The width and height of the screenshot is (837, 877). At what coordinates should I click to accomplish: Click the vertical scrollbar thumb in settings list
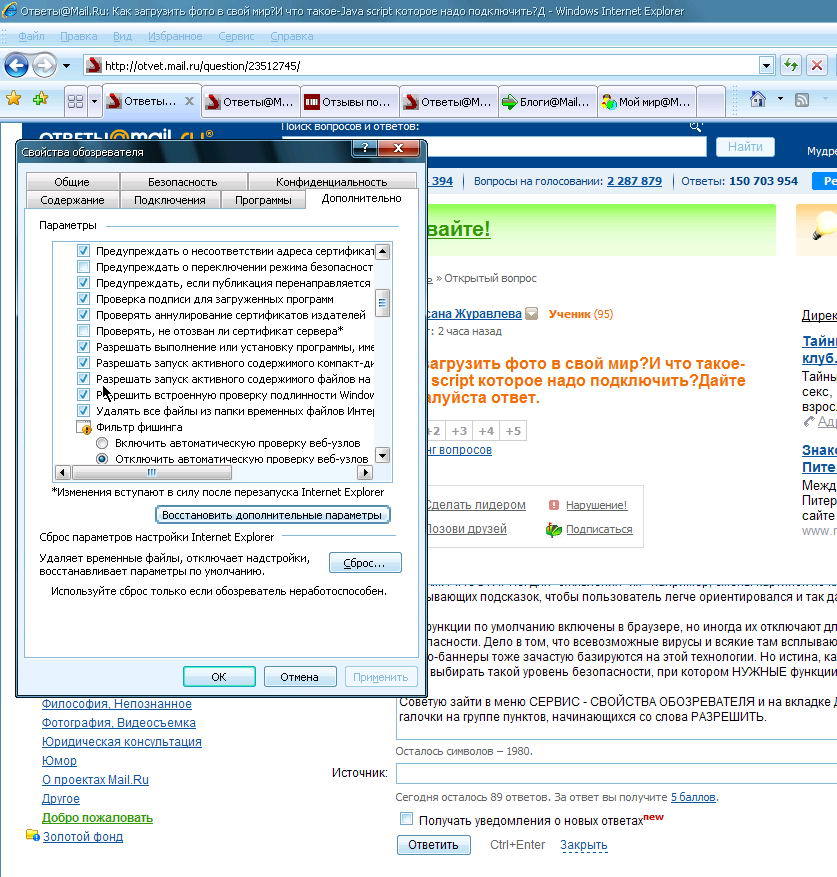click(382, 303)
